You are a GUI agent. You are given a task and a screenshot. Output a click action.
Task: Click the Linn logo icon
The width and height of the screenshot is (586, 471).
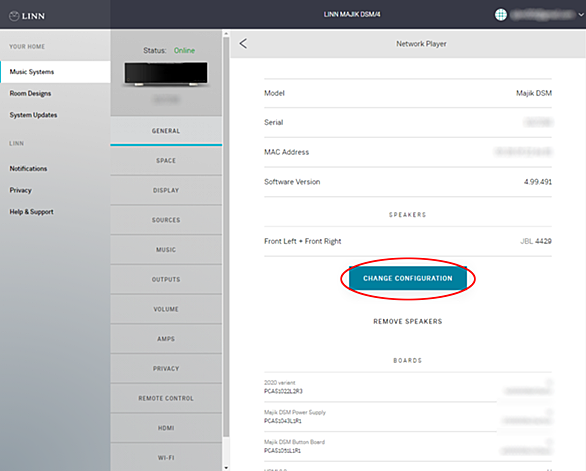point(14,16)
